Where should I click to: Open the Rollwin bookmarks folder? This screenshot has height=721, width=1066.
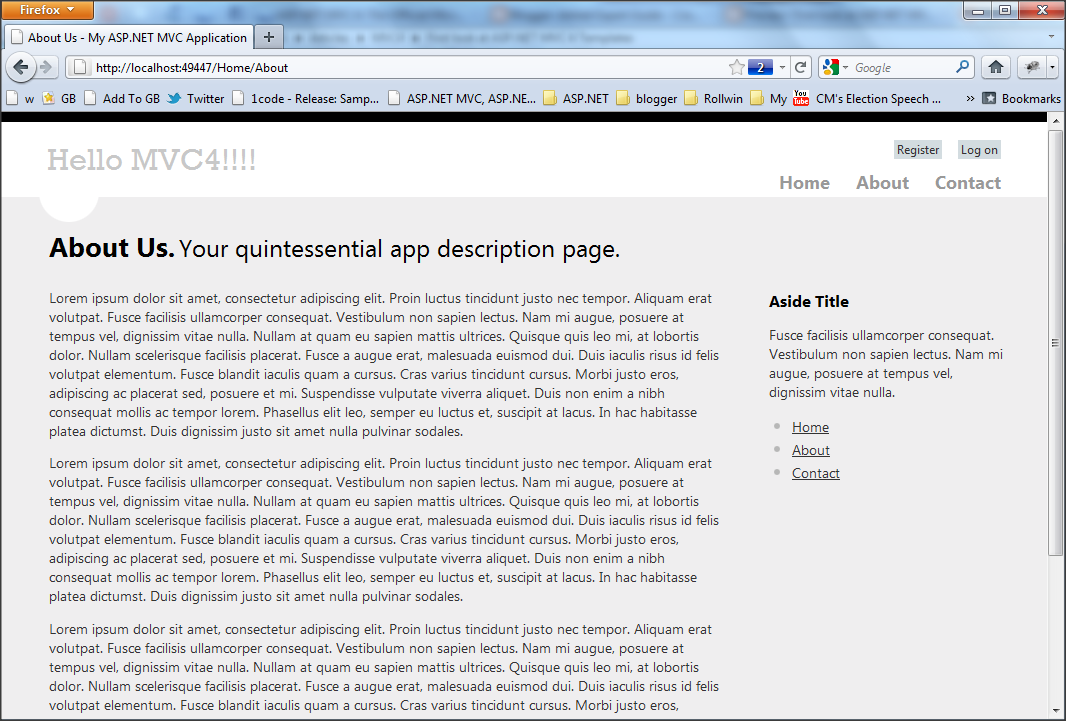[713, 98]
